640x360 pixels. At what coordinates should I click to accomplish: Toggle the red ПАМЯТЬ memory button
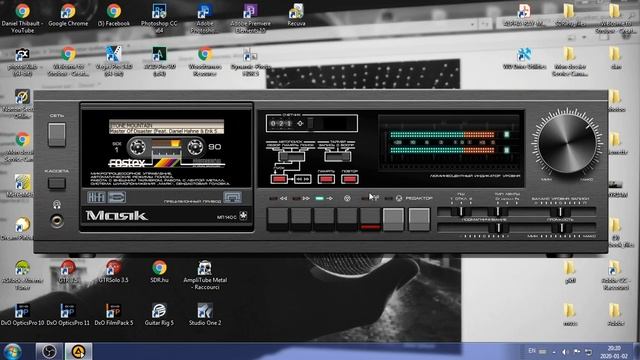326,179
